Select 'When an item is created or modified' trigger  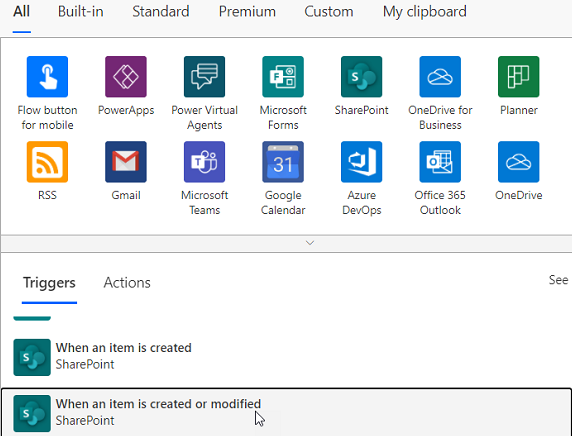click(286, 413)
